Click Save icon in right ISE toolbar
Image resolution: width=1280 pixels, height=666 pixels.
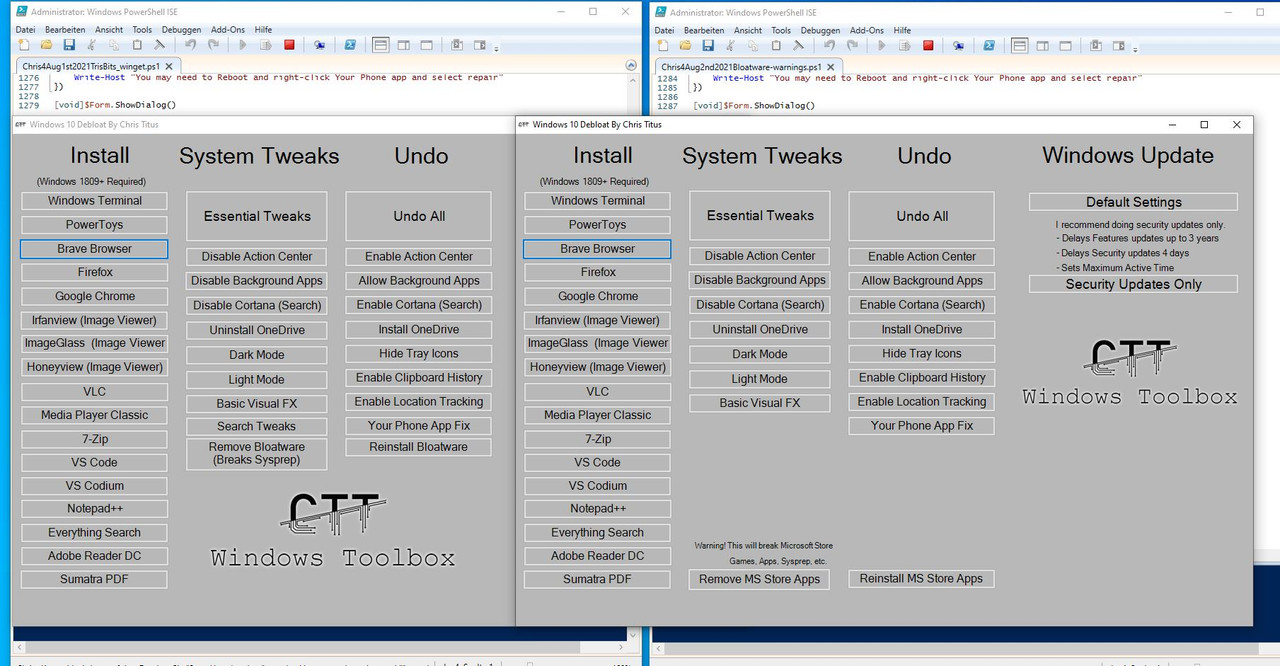click(707, 45)
